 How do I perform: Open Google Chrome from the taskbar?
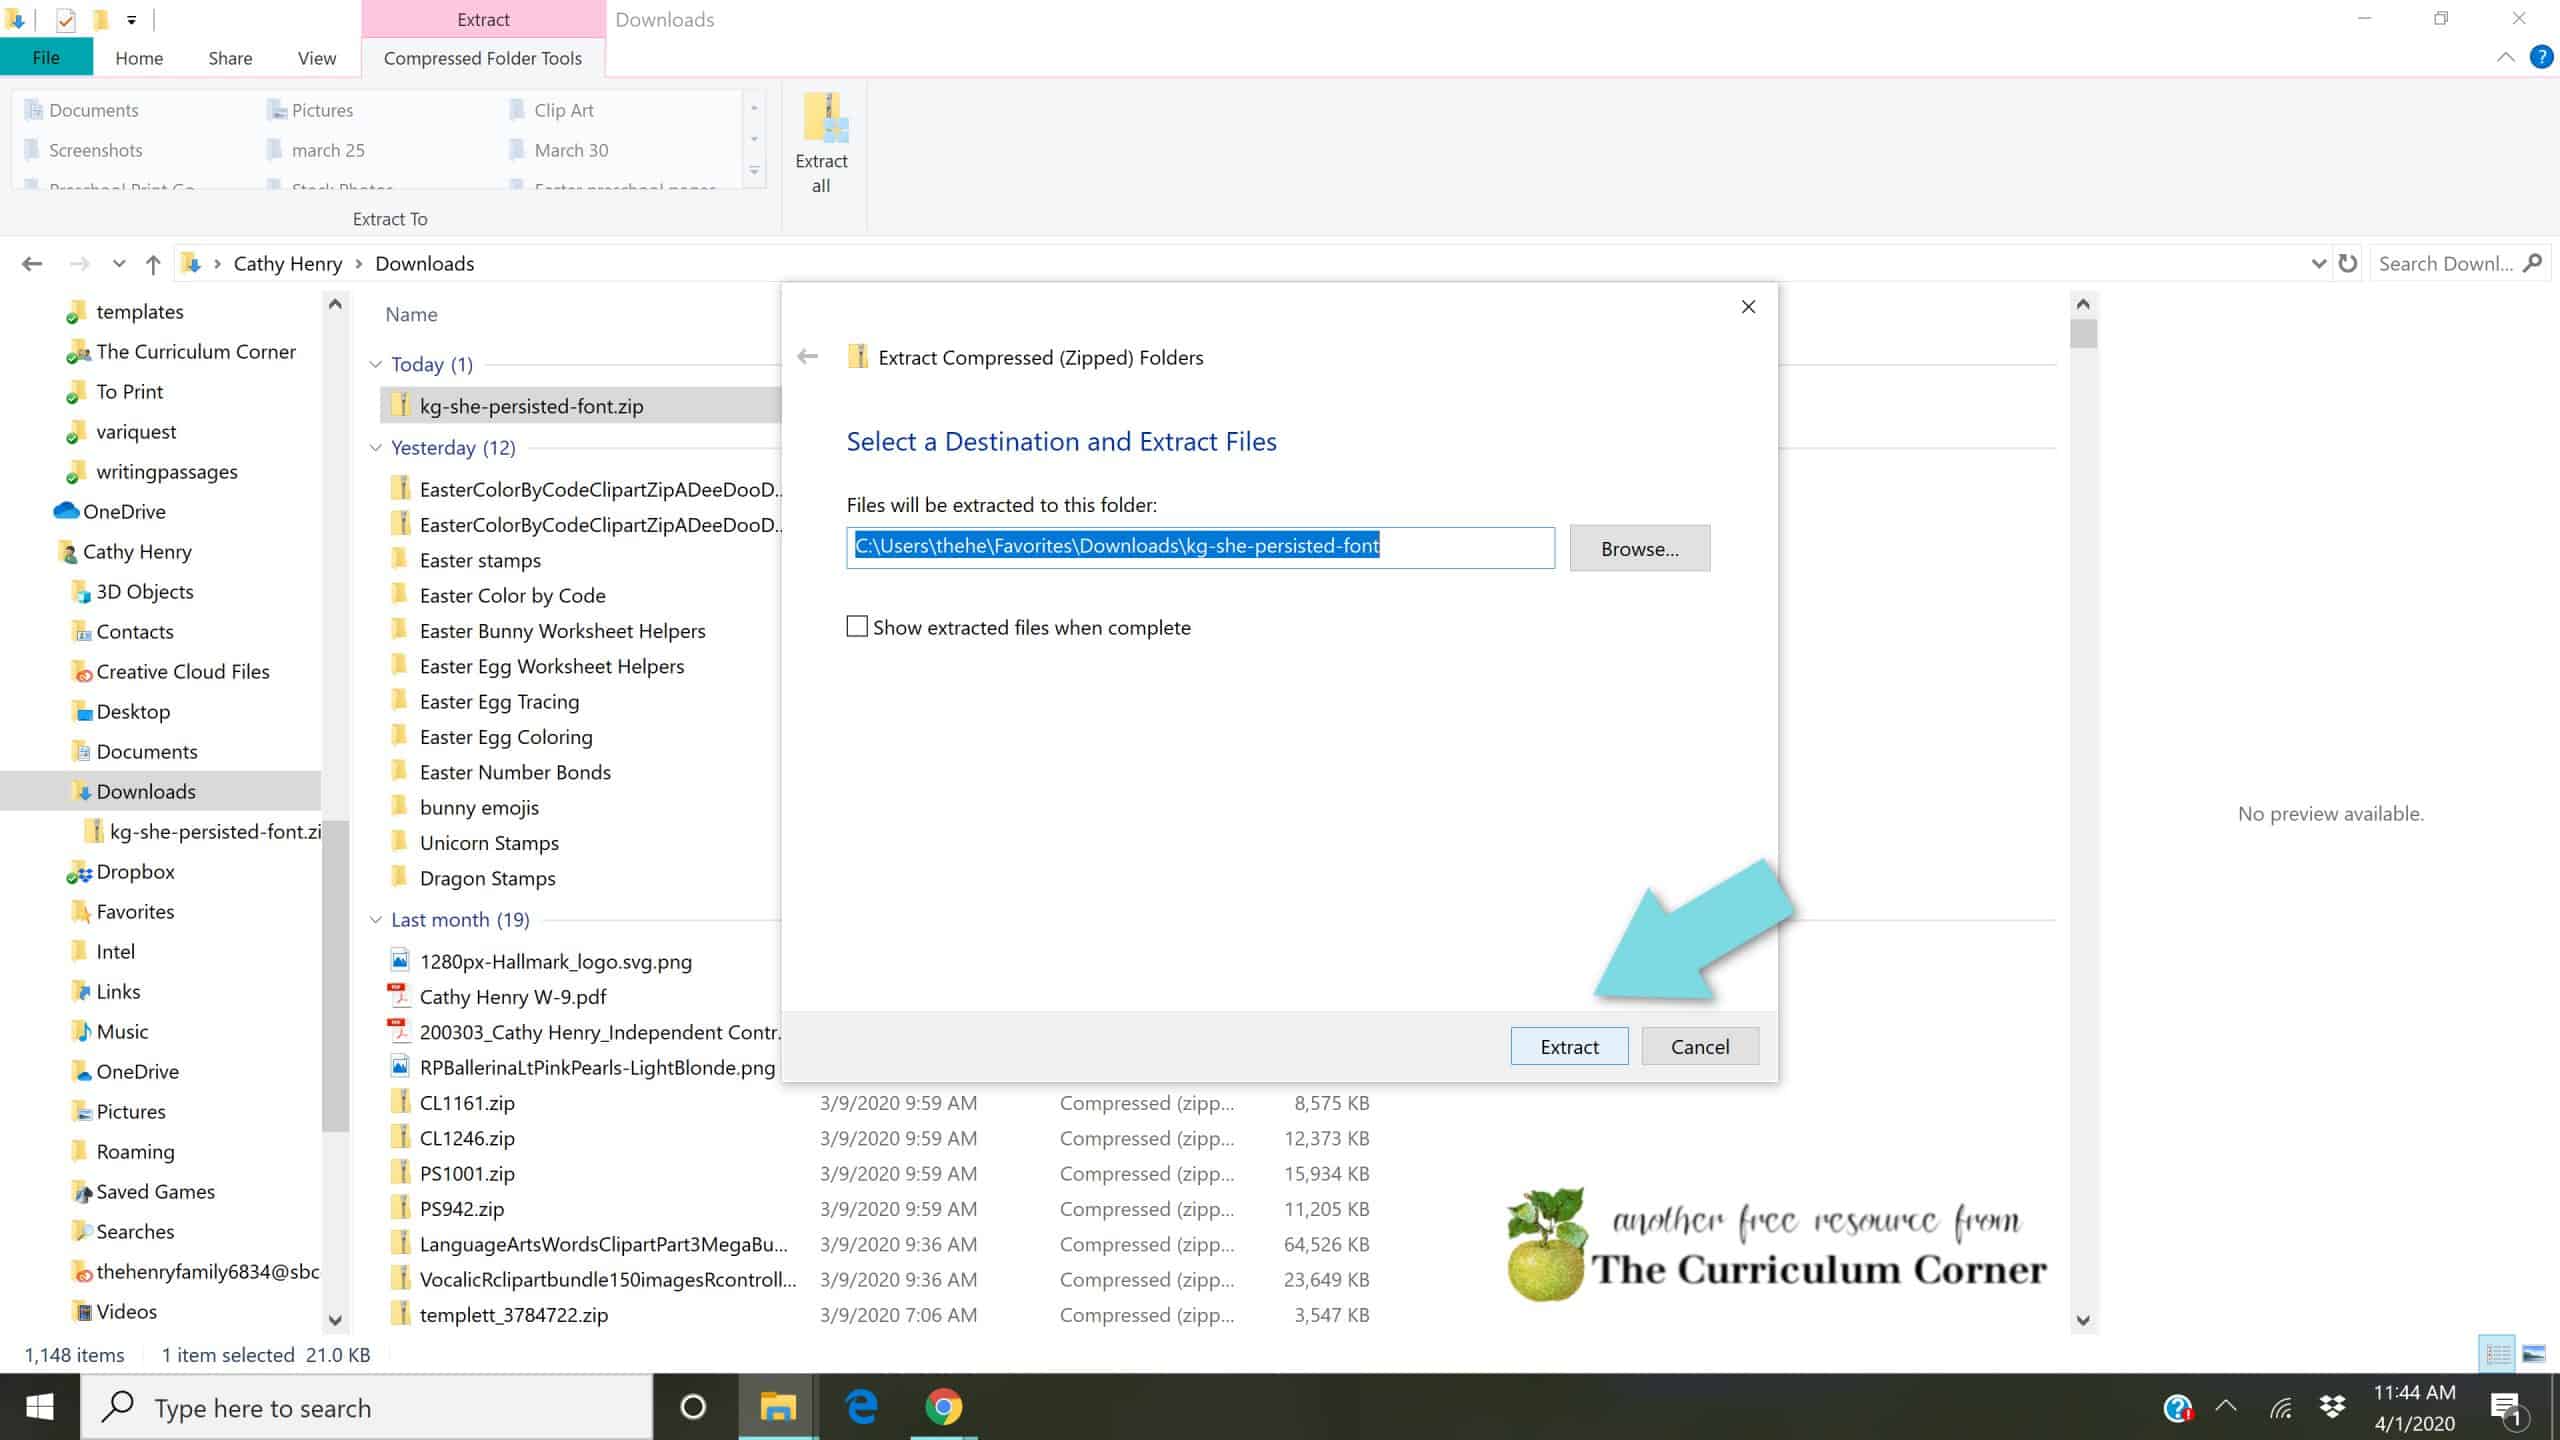[943, 1407]
